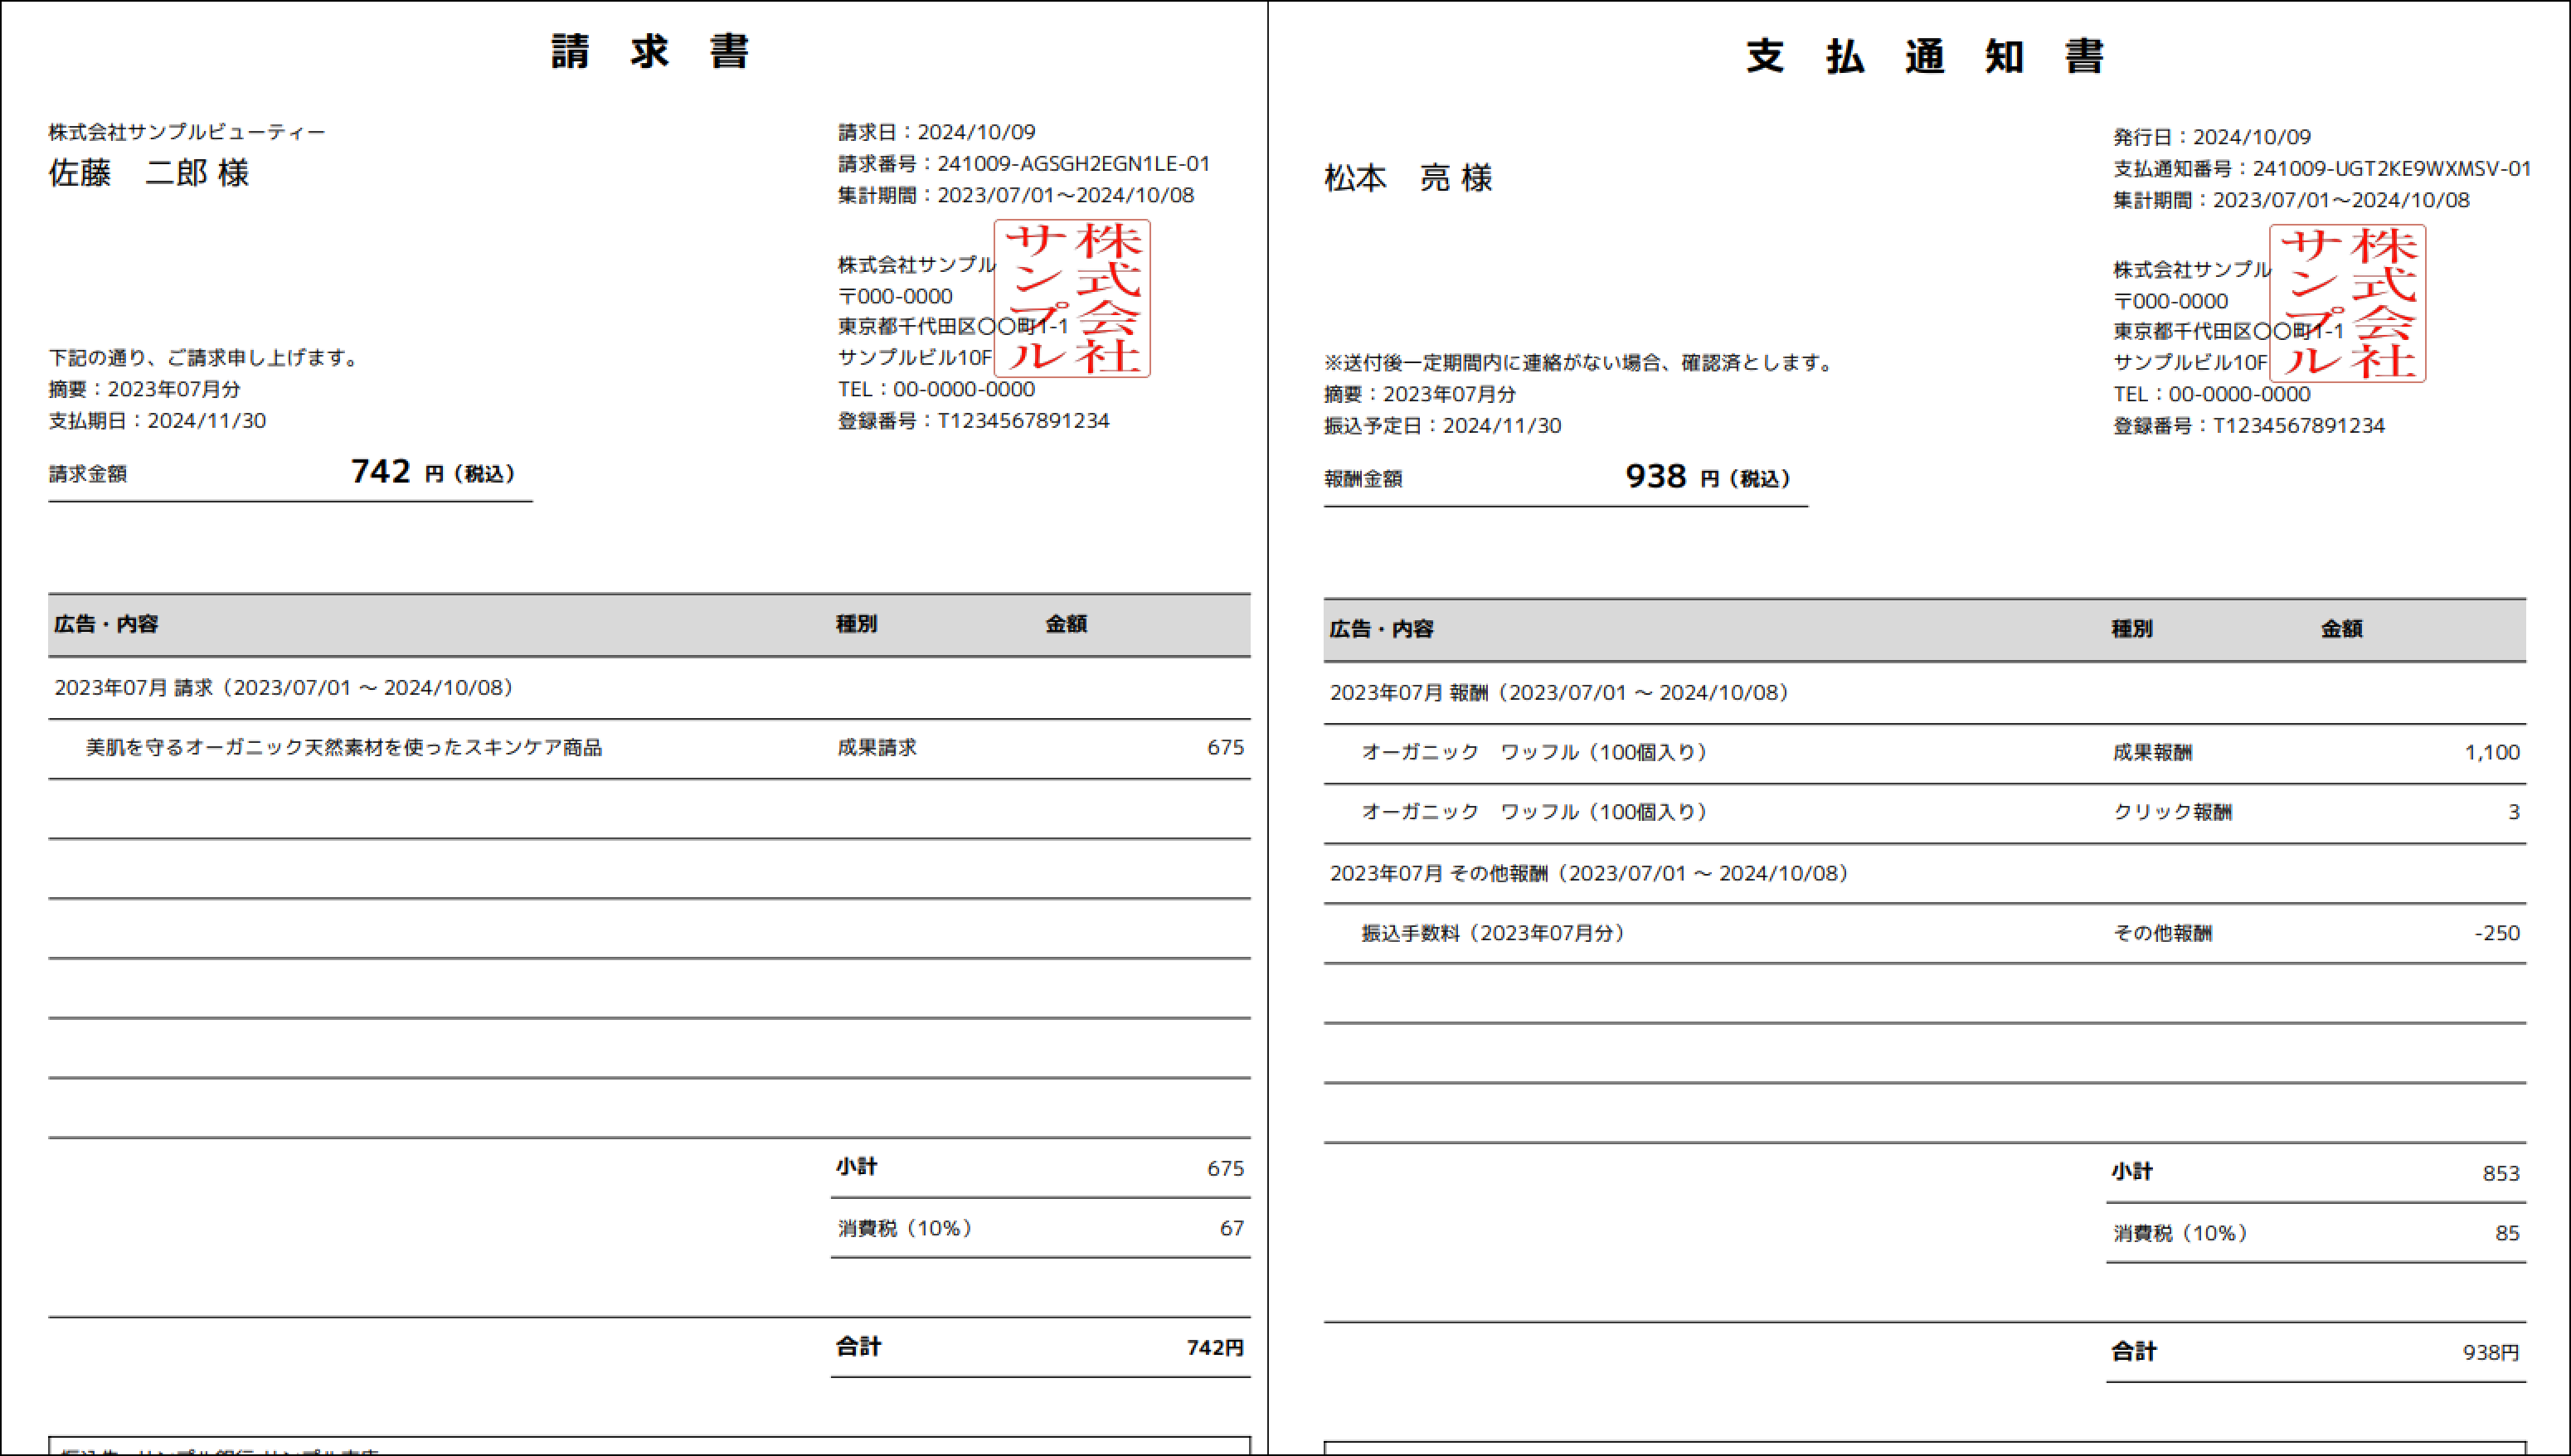This screenshot has width=2571, height=1456.
Task: Click invoice 摘要：2023年07月分 line
Action: point(144,389)
